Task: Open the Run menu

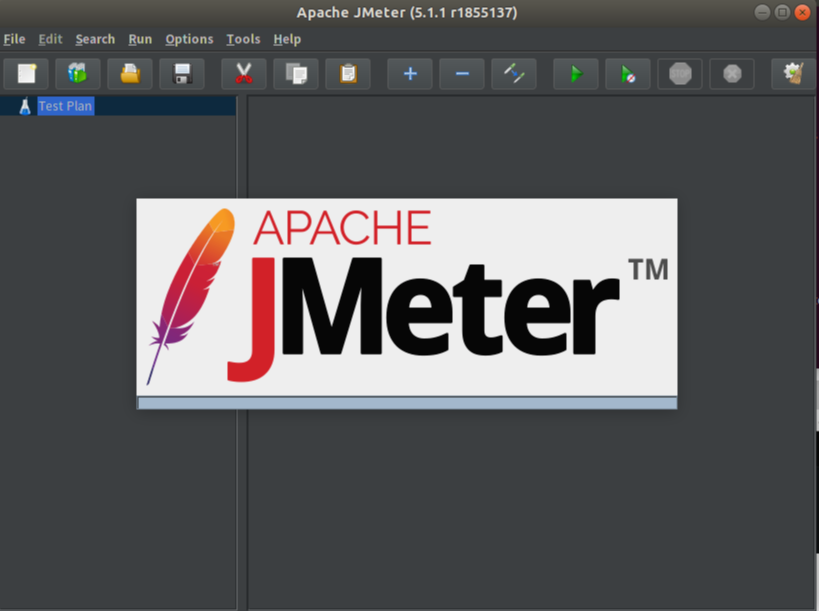Action: (x=140, y=39)
